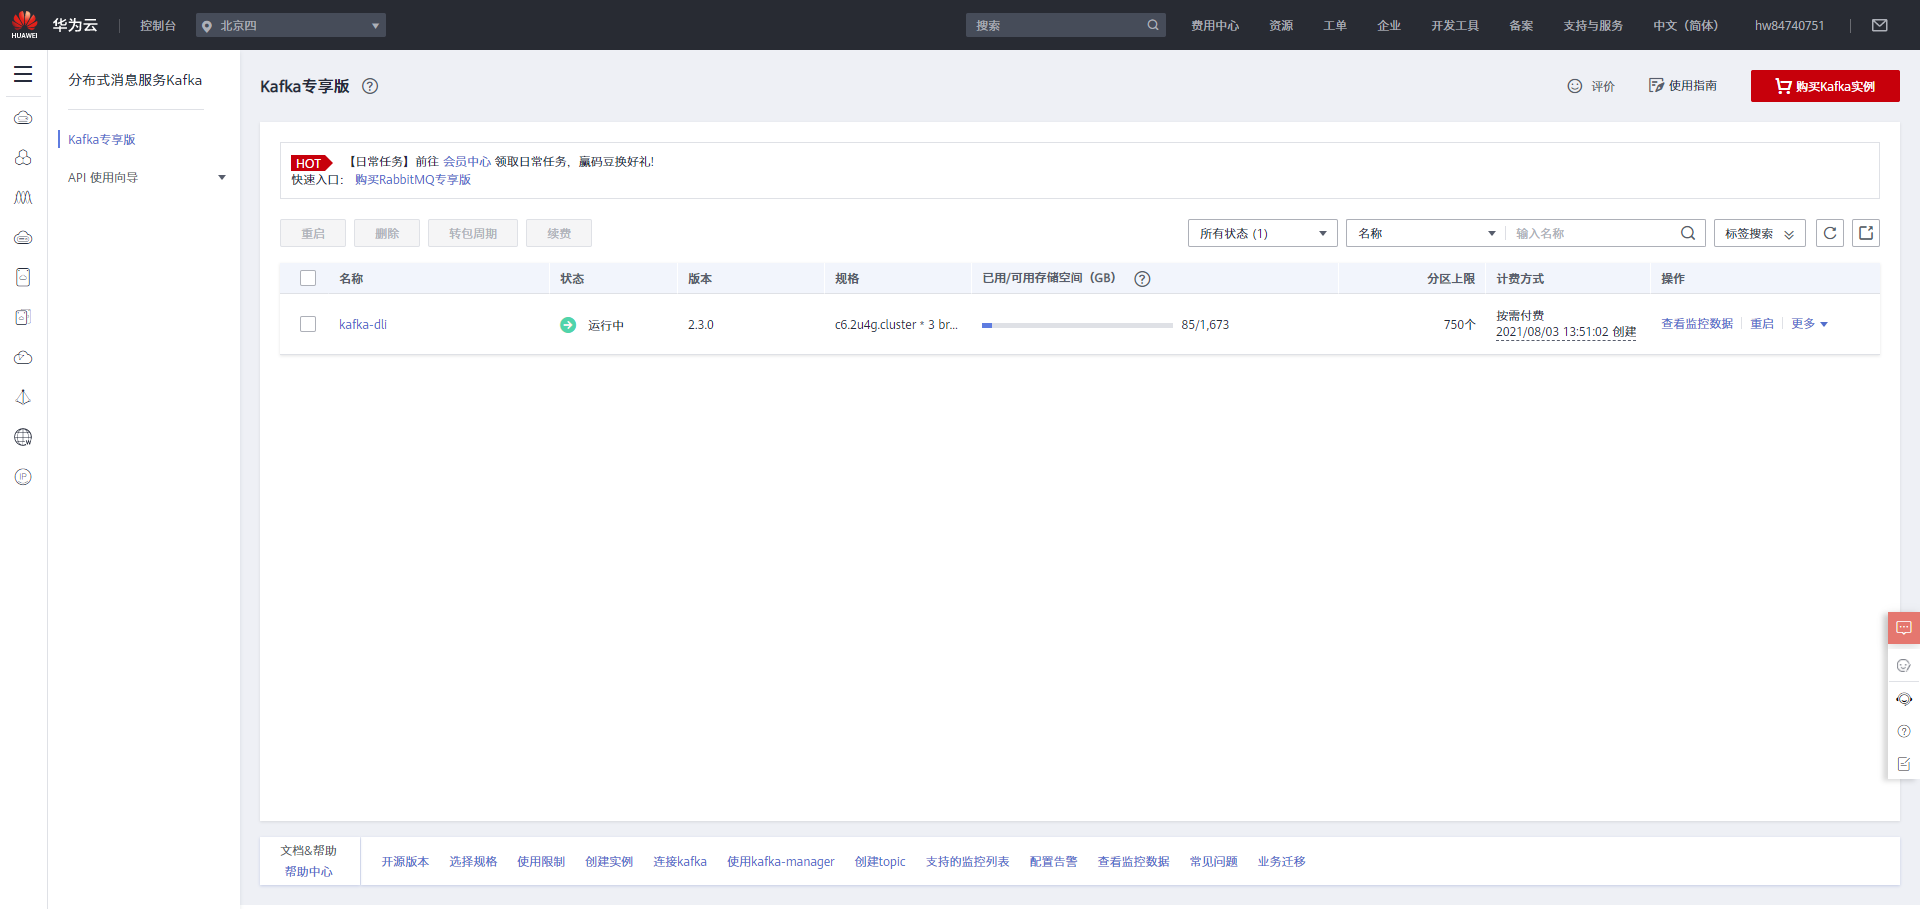1920x909 pixels.
Task: Open the red chat bubble widget
Action: tap(1904, 628)
